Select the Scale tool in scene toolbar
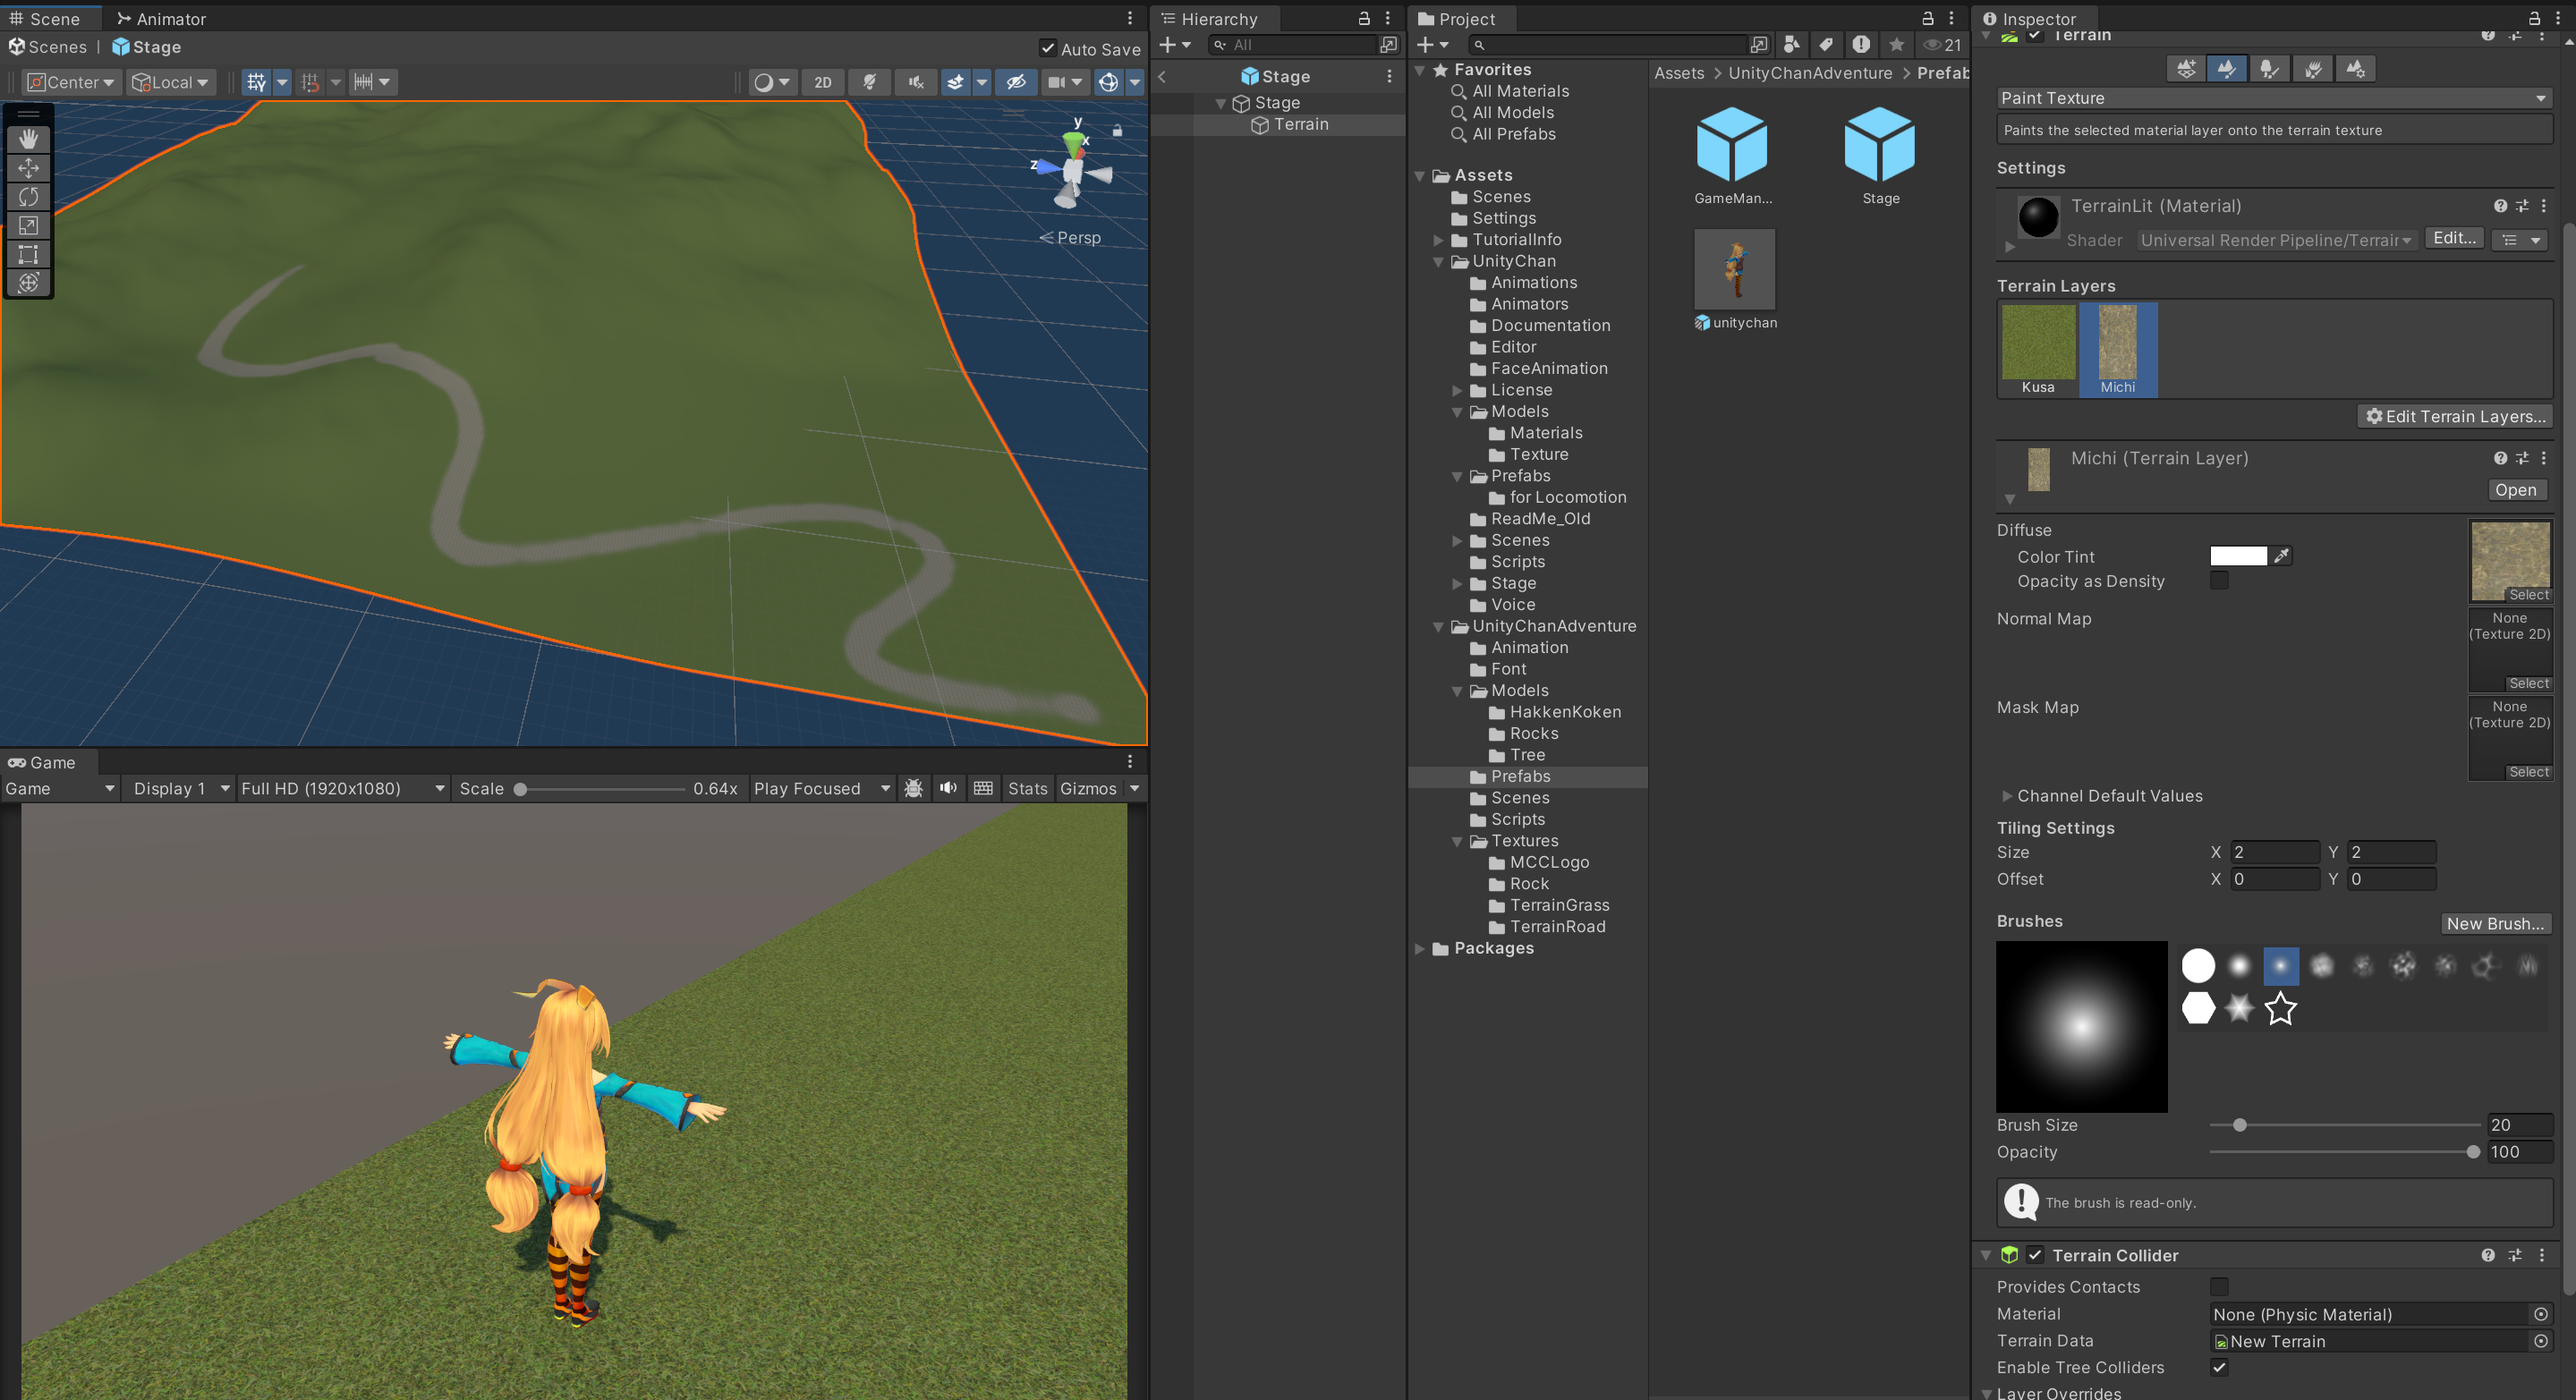 pyautogui.click(x=28, y=226)
